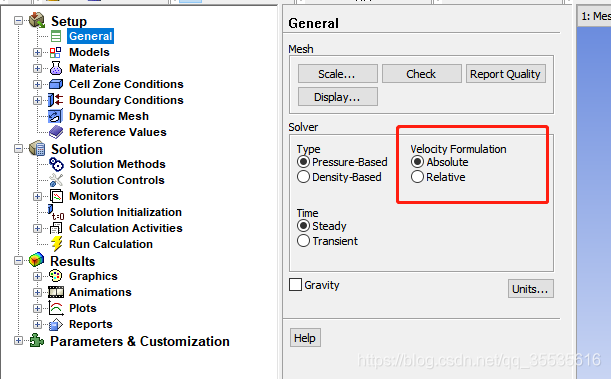The height and width of the screenshot is (379, 611).
Task: Open Solution Initialization in the tree
Action: (x=125, y=212)
